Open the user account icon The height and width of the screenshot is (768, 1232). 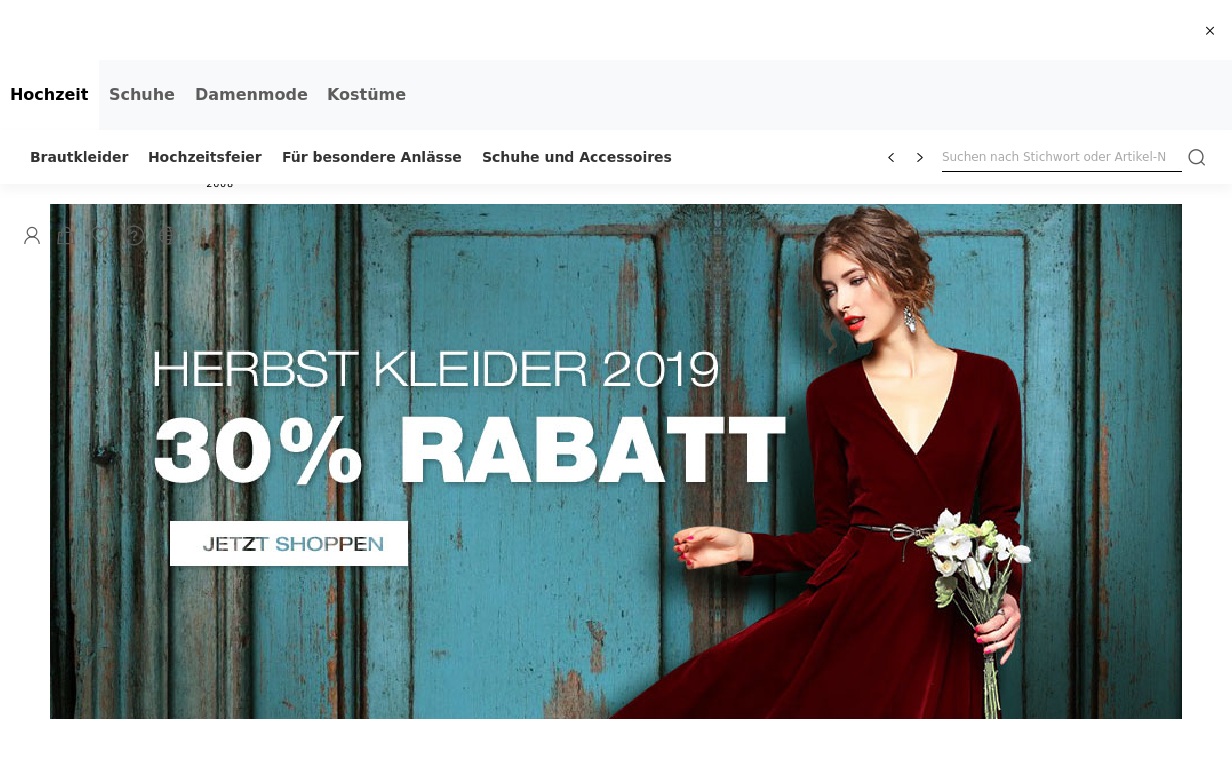32,236
